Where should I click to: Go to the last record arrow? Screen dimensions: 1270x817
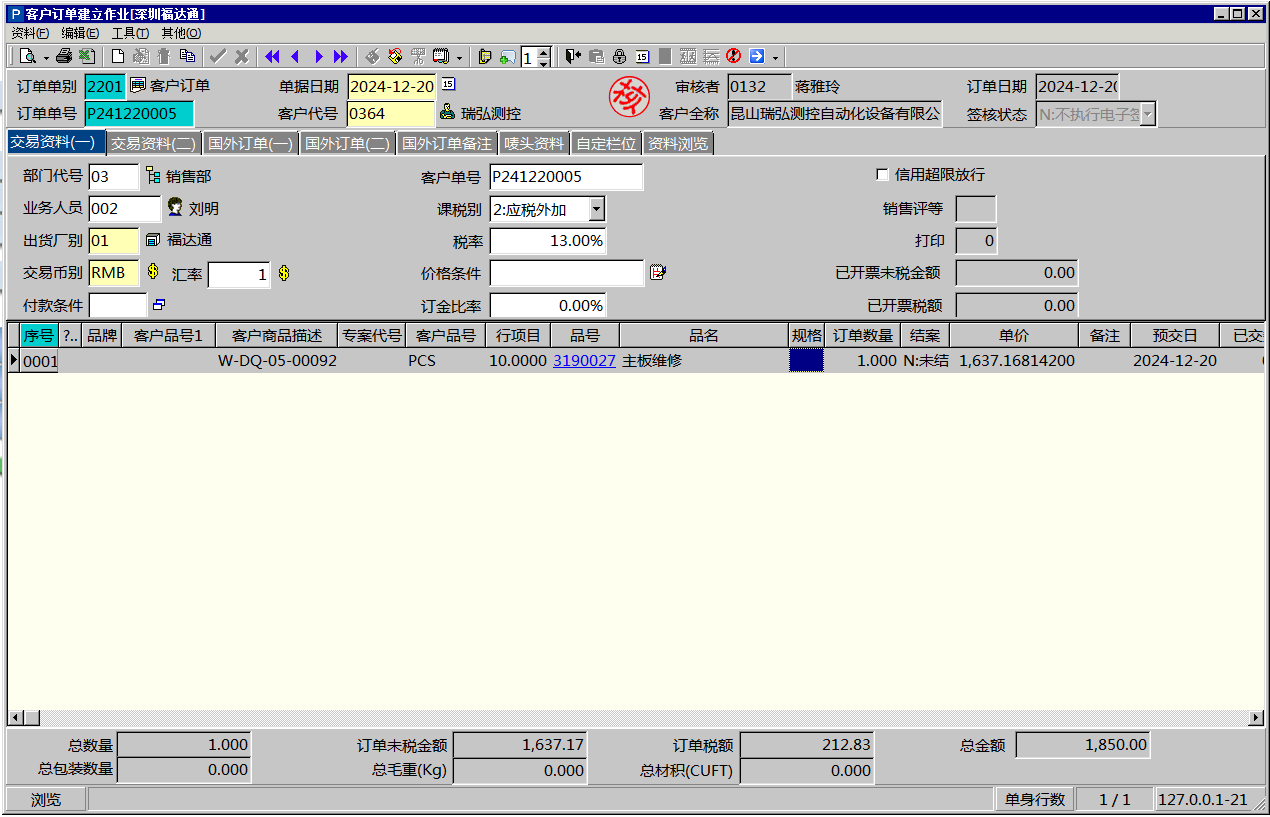tap(341, 56)
